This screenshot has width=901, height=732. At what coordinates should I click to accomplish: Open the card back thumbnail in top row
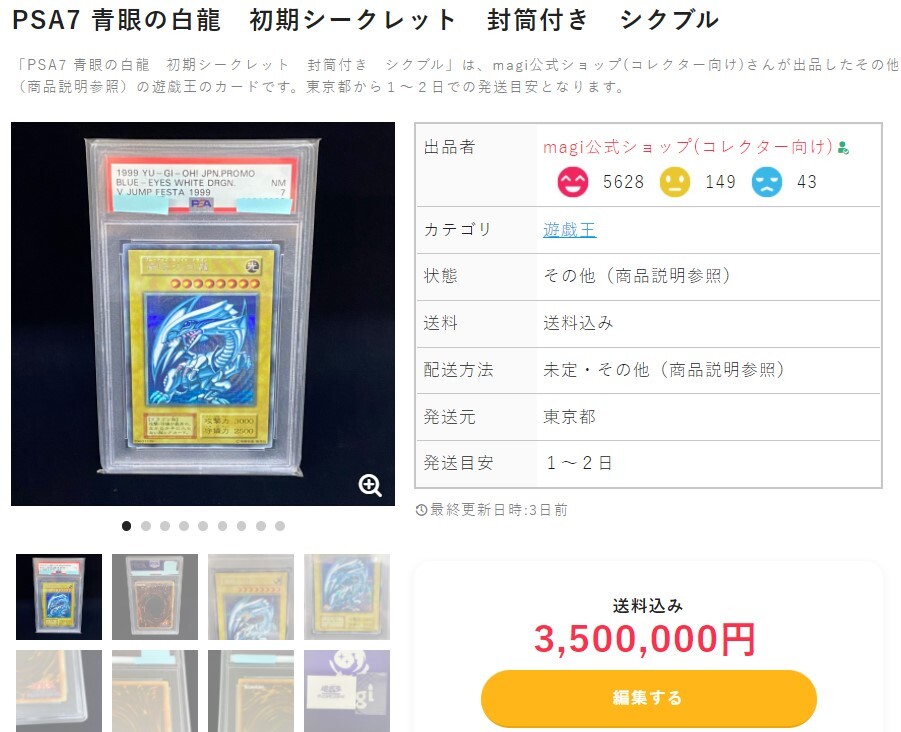tap(155, 597)
